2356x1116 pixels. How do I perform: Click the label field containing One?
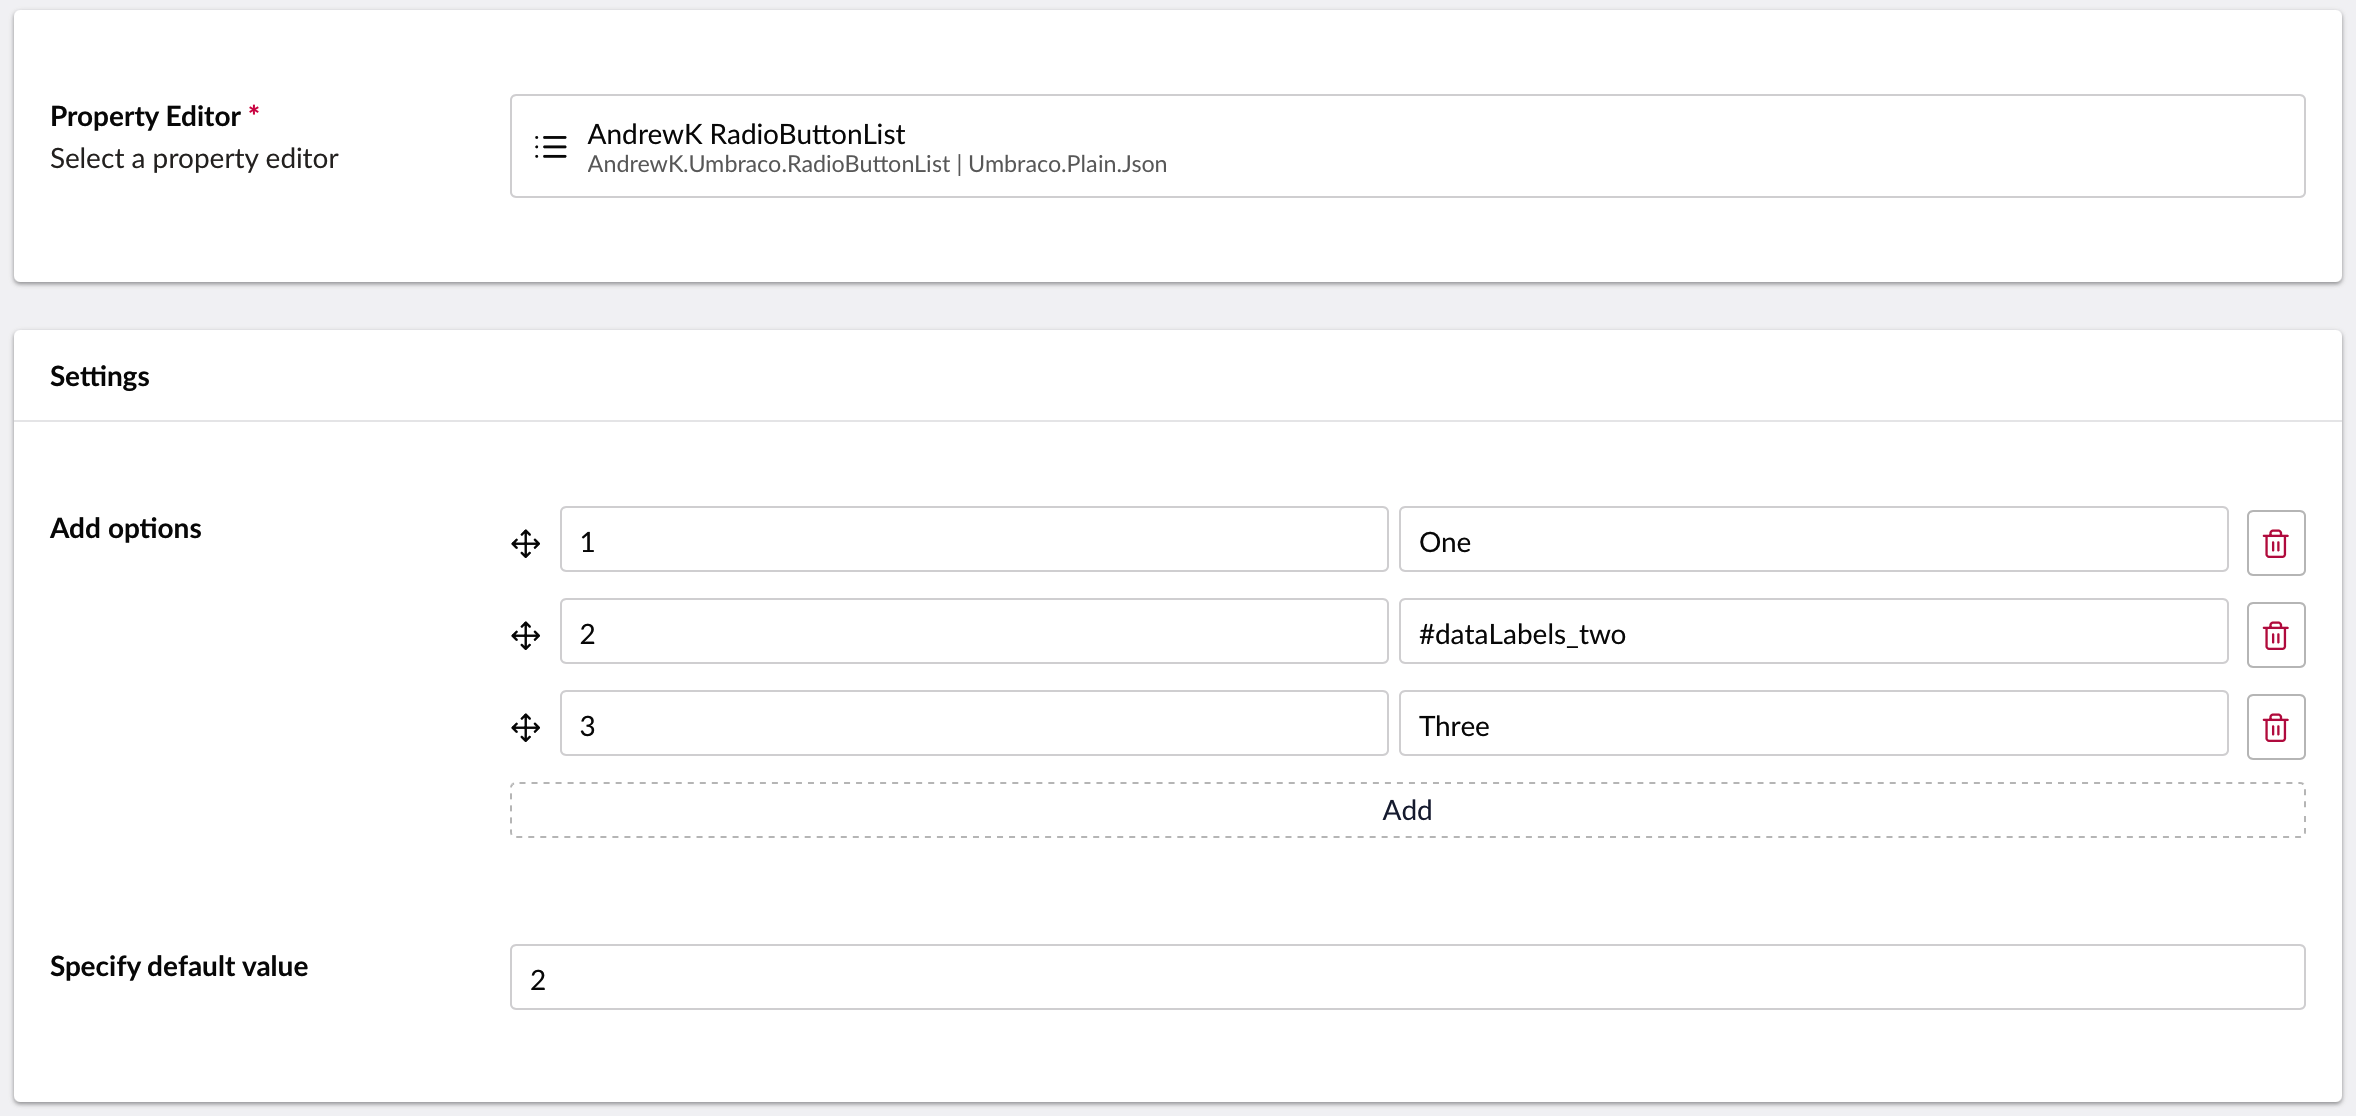1812,540
